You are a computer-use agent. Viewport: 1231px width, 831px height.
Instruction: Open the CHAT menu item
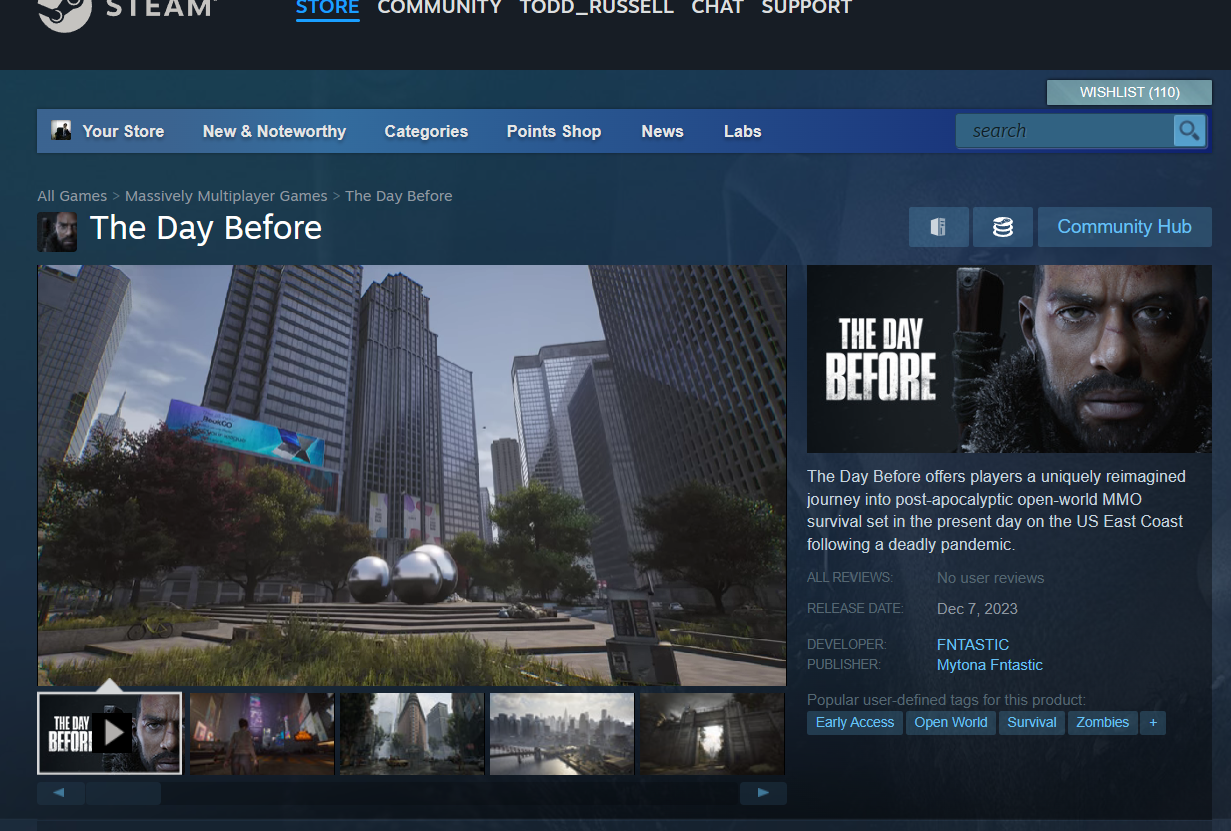pos(717,8)
